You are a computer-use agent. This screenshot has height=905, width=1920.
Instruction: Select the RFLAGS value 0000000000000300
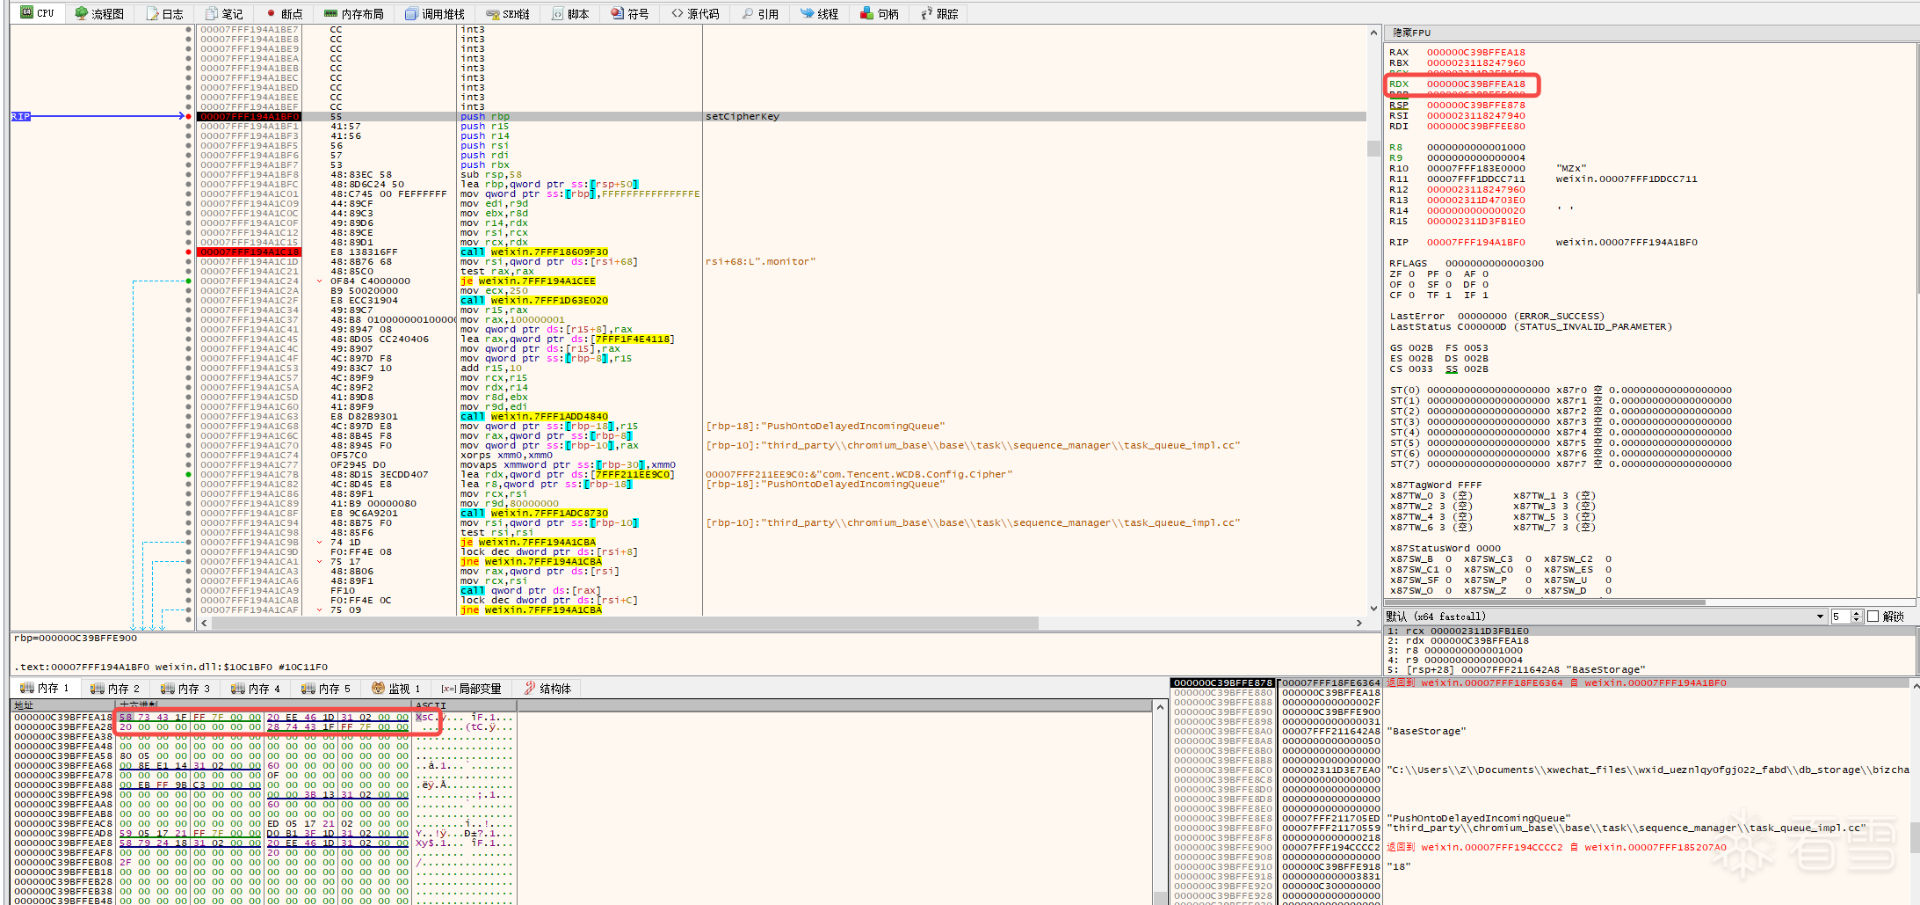(1494, 264)
